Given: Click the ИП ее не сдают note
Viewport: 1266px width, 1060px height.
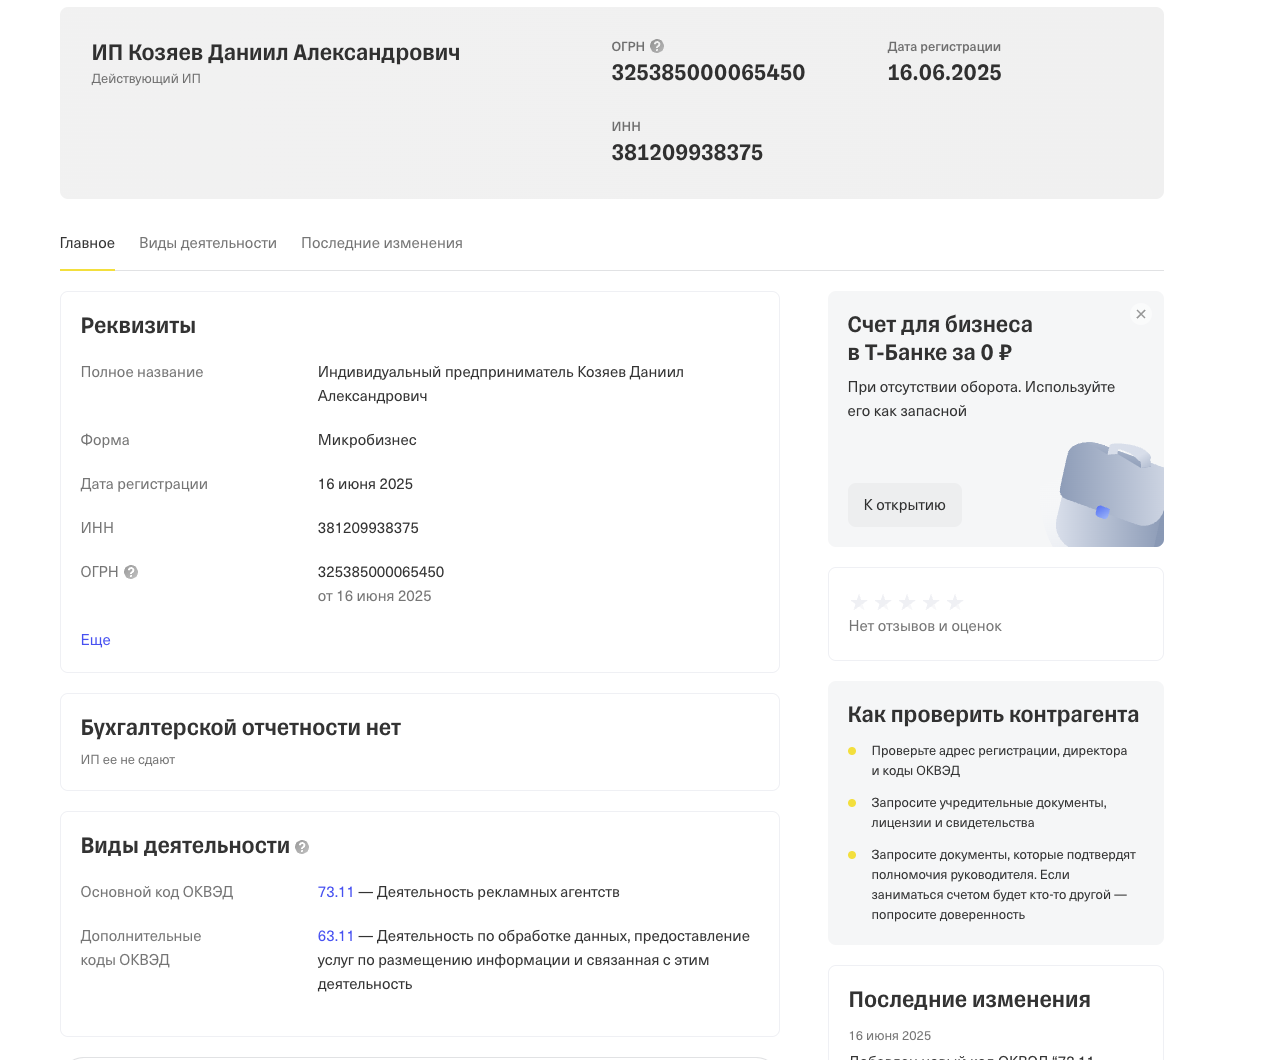Looking at the screenshot, I should (128, 760).
